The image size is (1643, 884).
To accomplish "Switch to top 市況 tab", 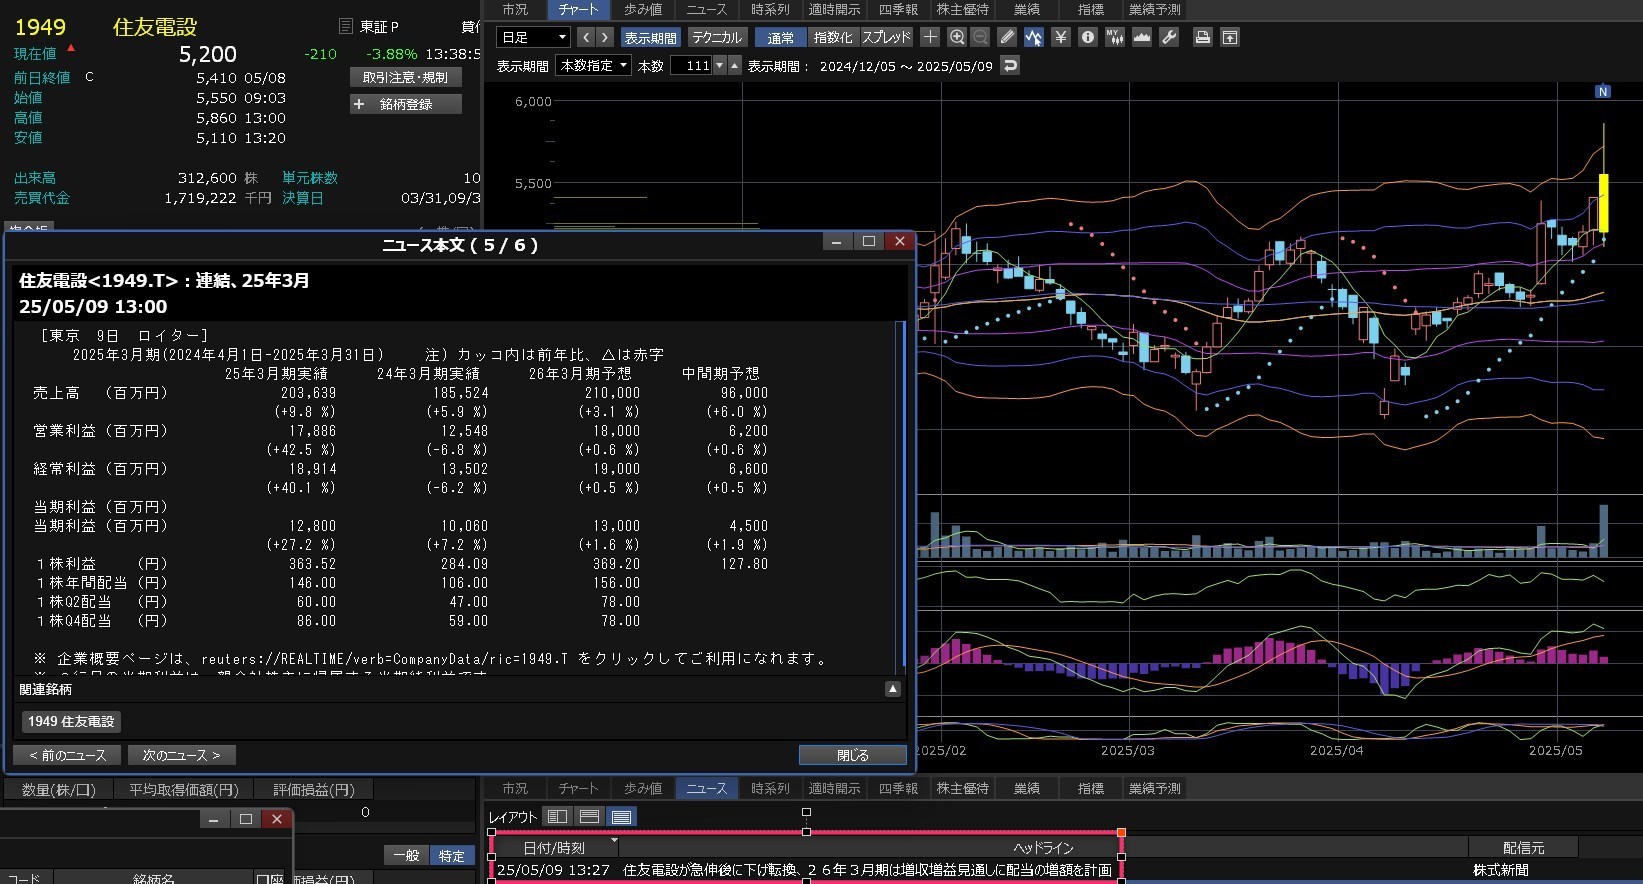I will coord(515,9).
